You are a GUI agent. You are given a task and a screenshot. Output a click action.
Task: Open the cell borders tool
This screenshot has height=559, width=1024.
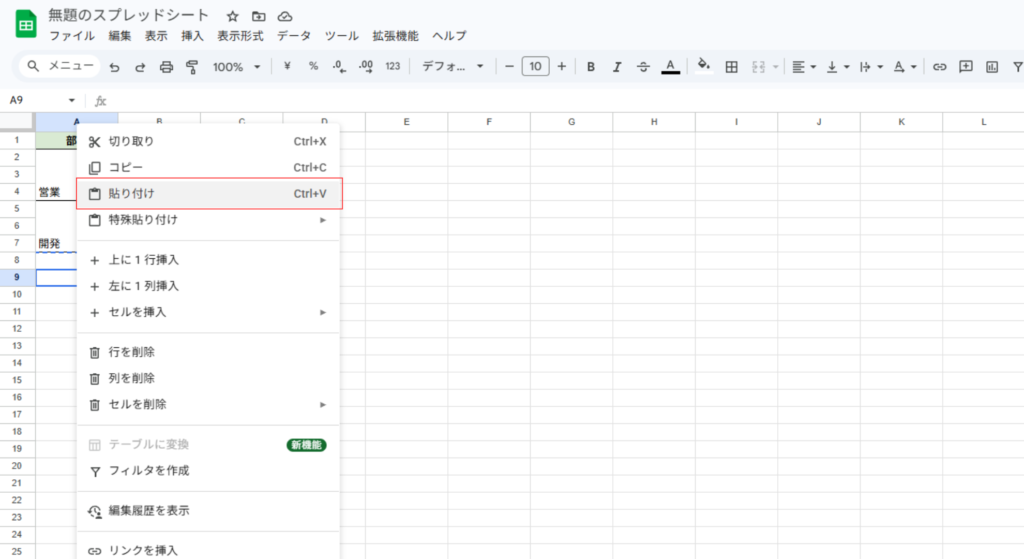point(731,67)
